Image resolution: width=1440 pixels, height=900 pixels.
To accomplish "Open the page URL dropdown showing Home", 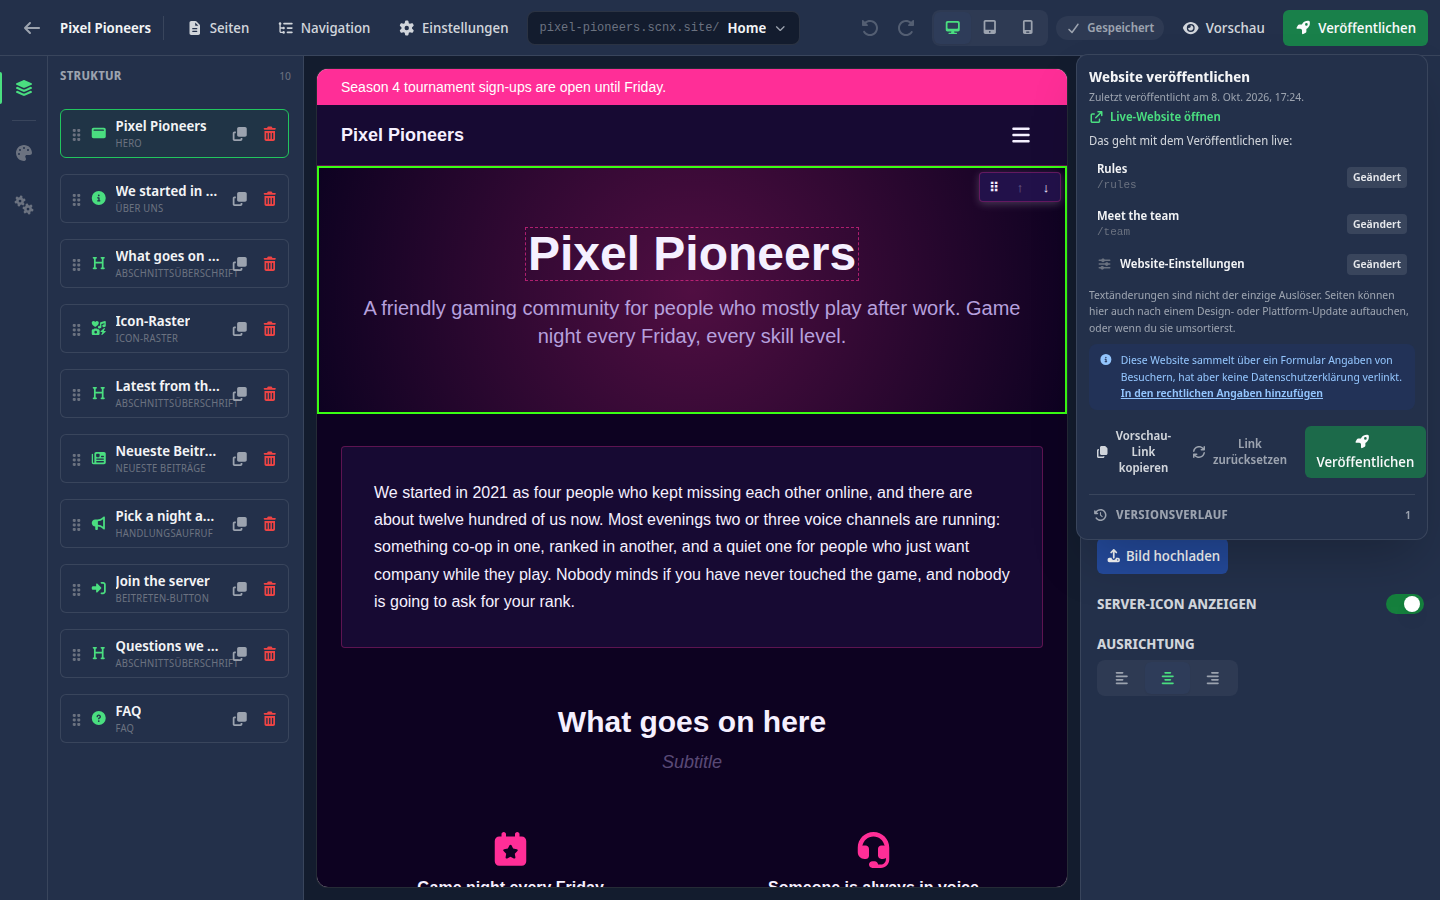I will [663, 28].
